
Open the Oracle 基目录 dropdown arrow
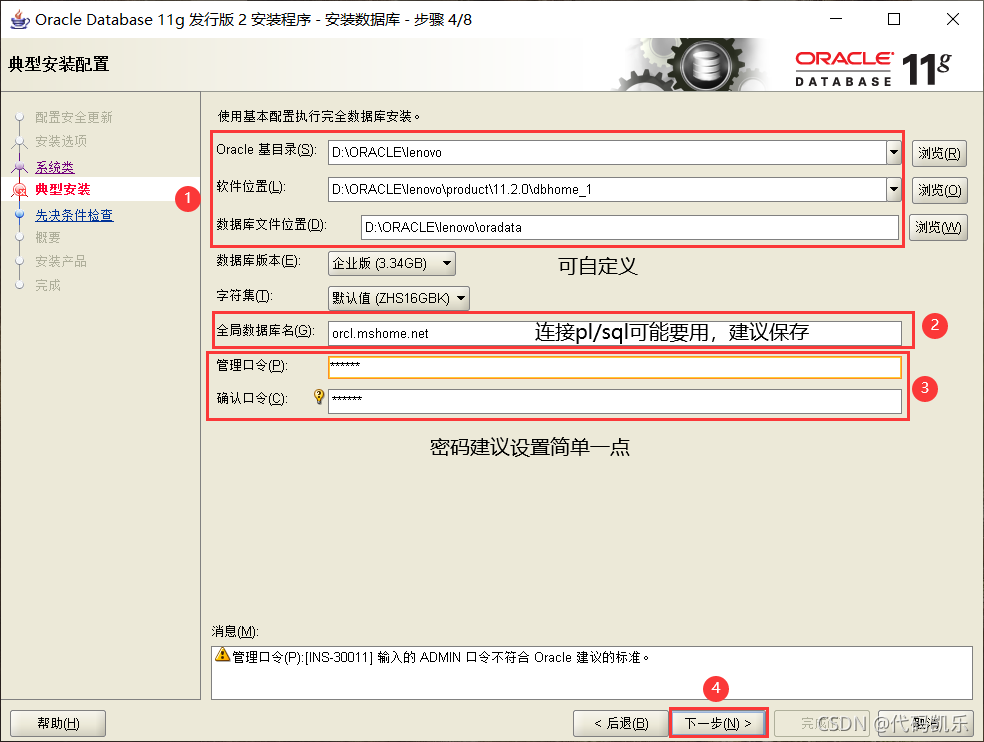[894, 152]
